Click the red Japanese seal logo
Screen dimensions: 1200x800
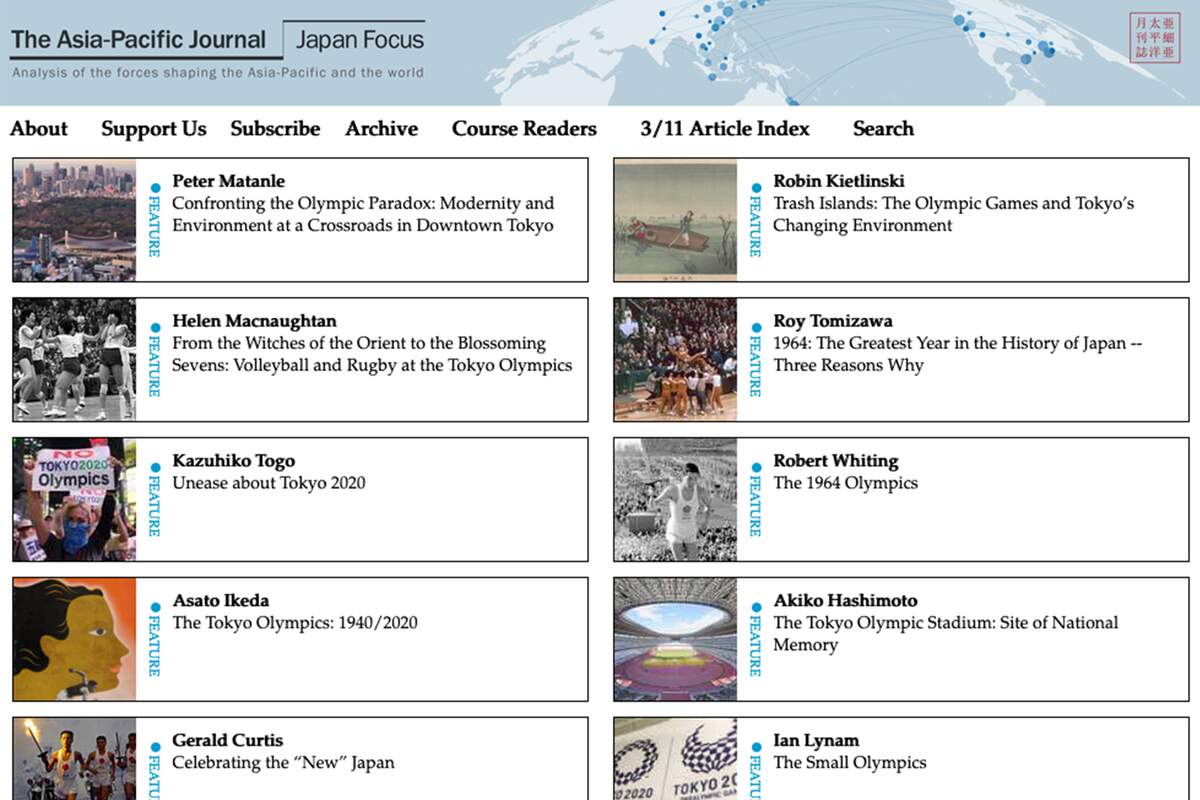[1154, 38]
